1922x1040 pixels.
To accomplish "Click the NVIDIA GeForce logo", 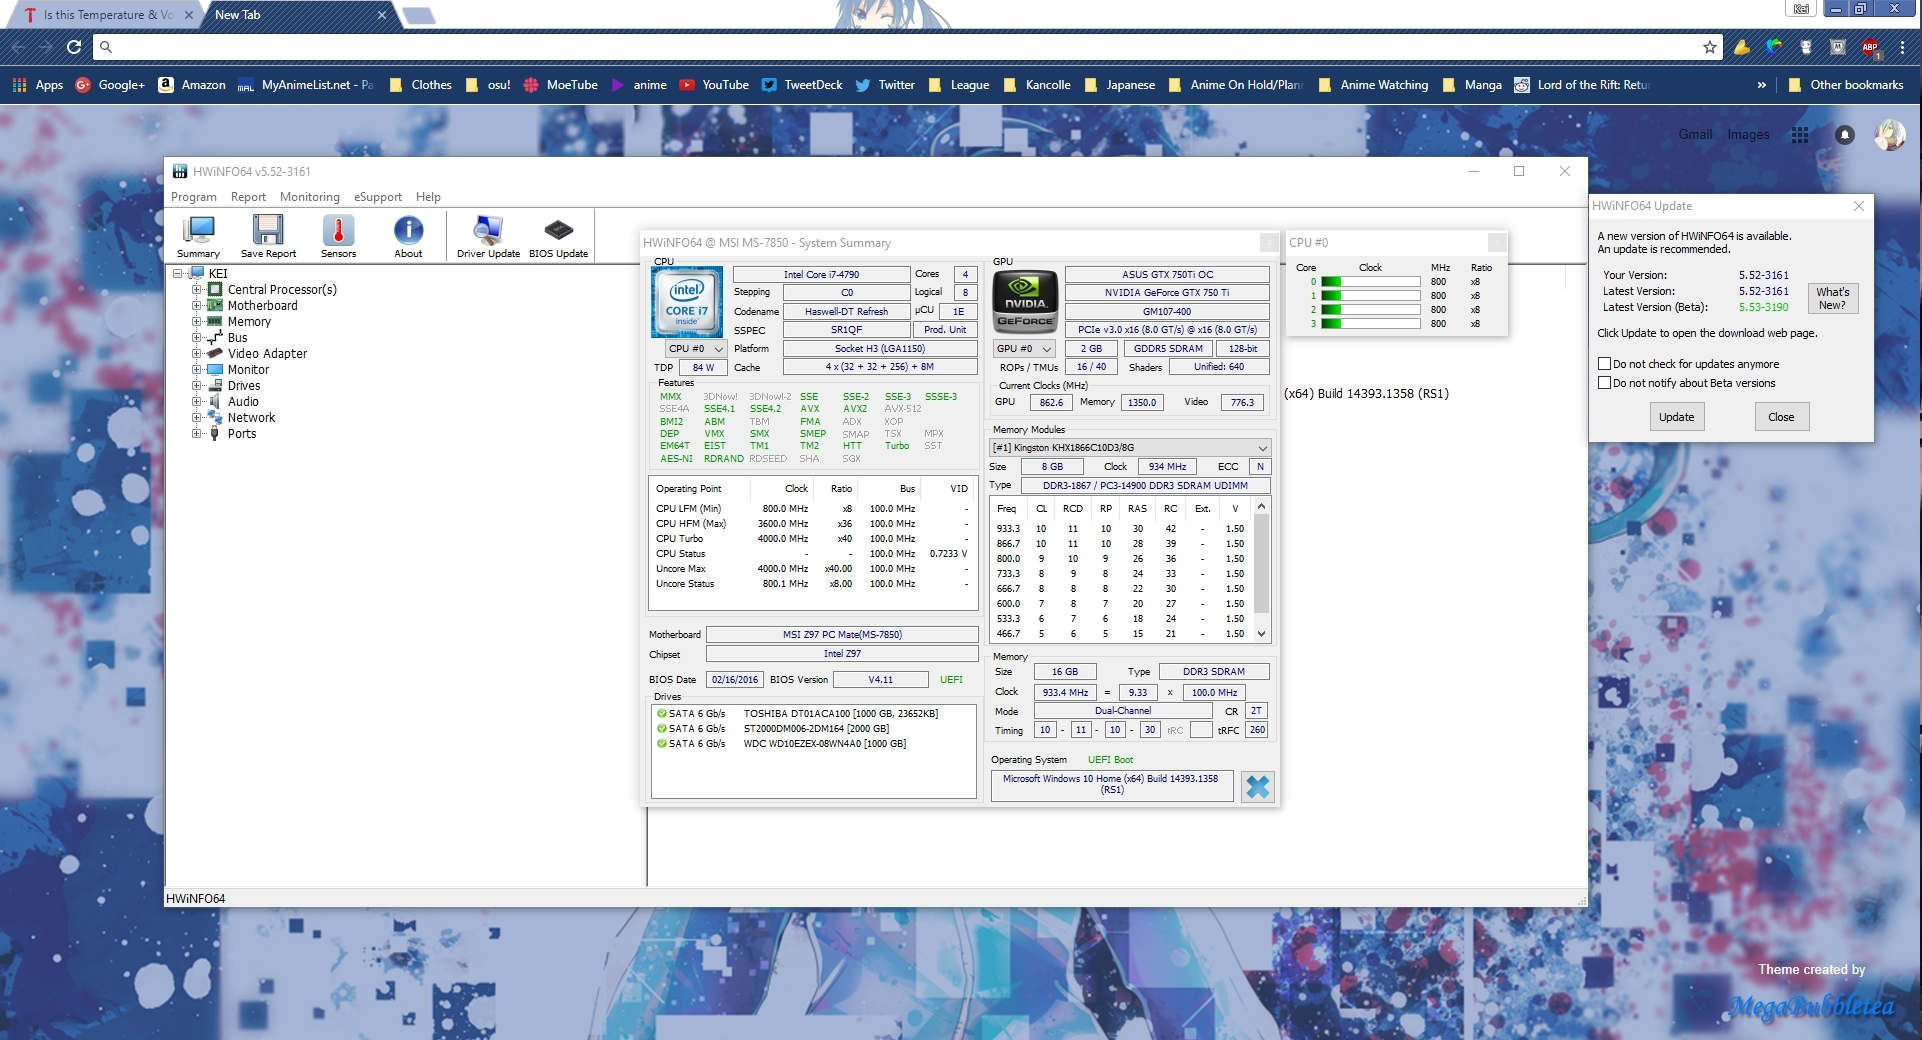I will click(x=1025, y=301).
